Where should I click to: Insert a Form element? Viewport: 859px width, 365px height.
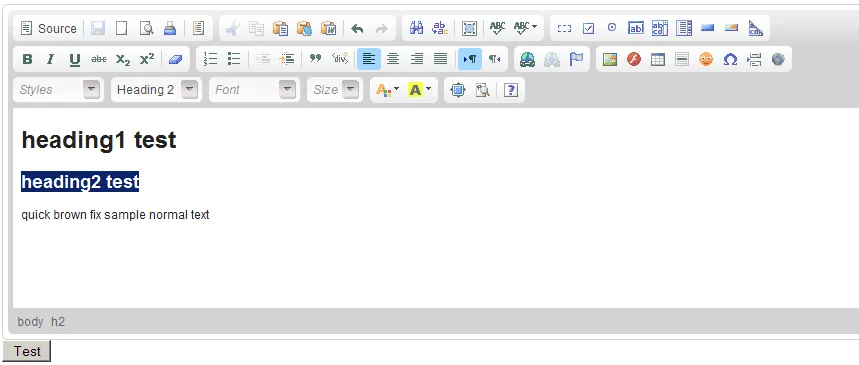pos(564,28)
